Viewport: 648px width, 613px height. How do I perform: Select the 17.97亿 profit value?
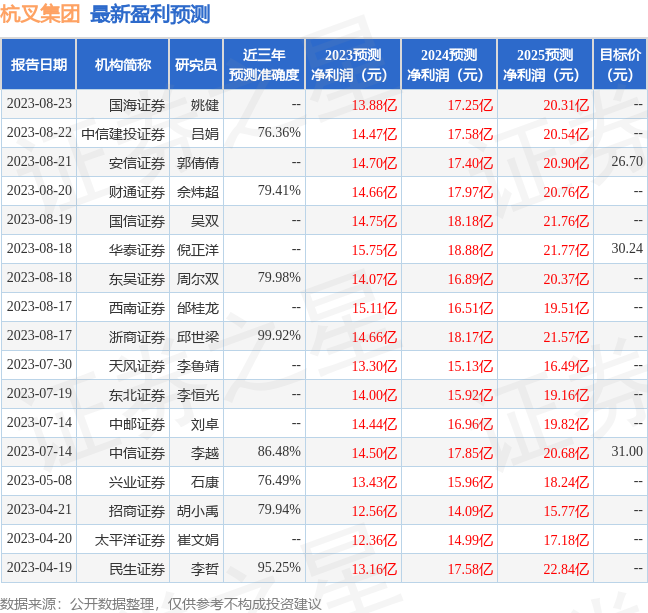click(x=470, y=192)
